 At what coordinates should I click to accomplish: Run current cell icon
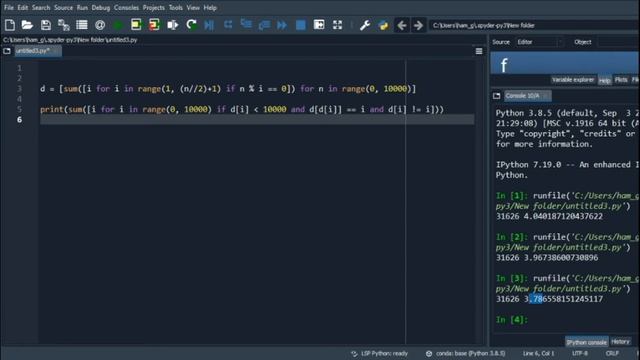click(136, 25)
